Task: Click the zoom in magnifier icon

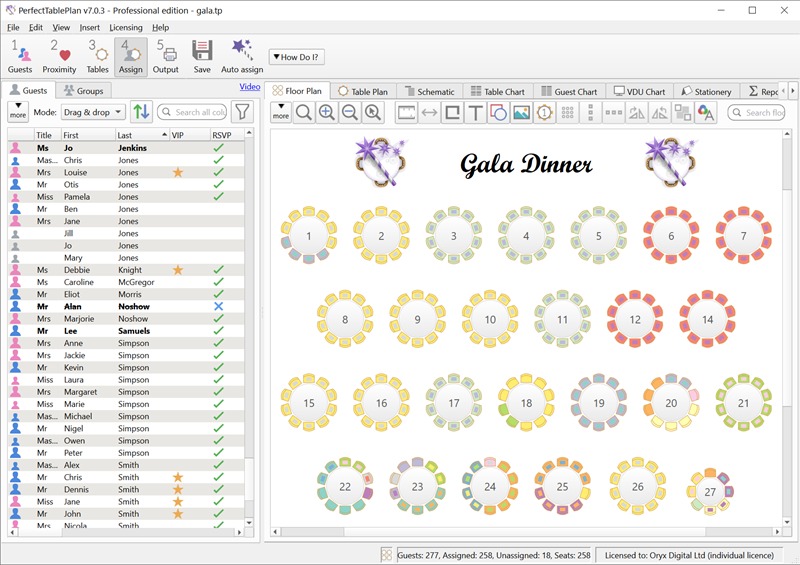Action: tap(326, 113)
